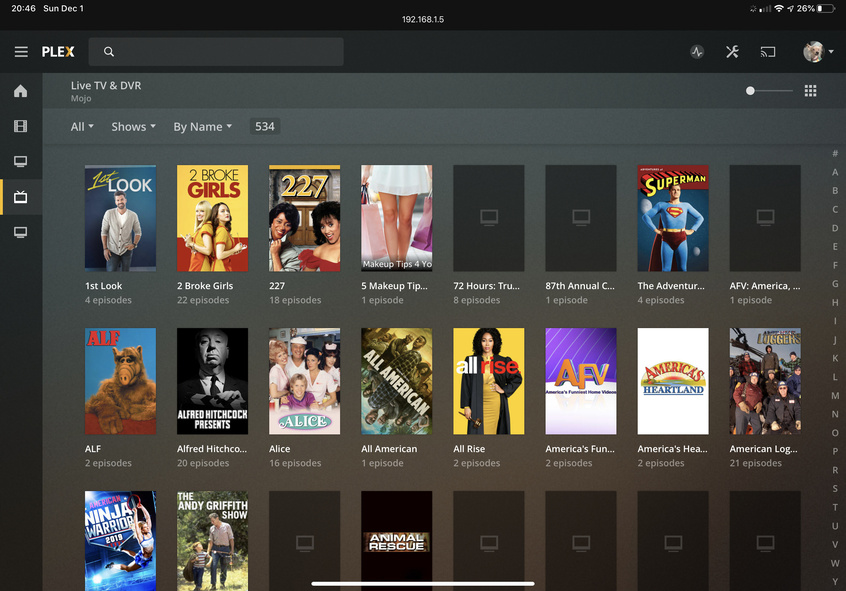The image size is (846, 591).
Task: Open the 2 Broke Girls poster
Action: pos(213,218)
